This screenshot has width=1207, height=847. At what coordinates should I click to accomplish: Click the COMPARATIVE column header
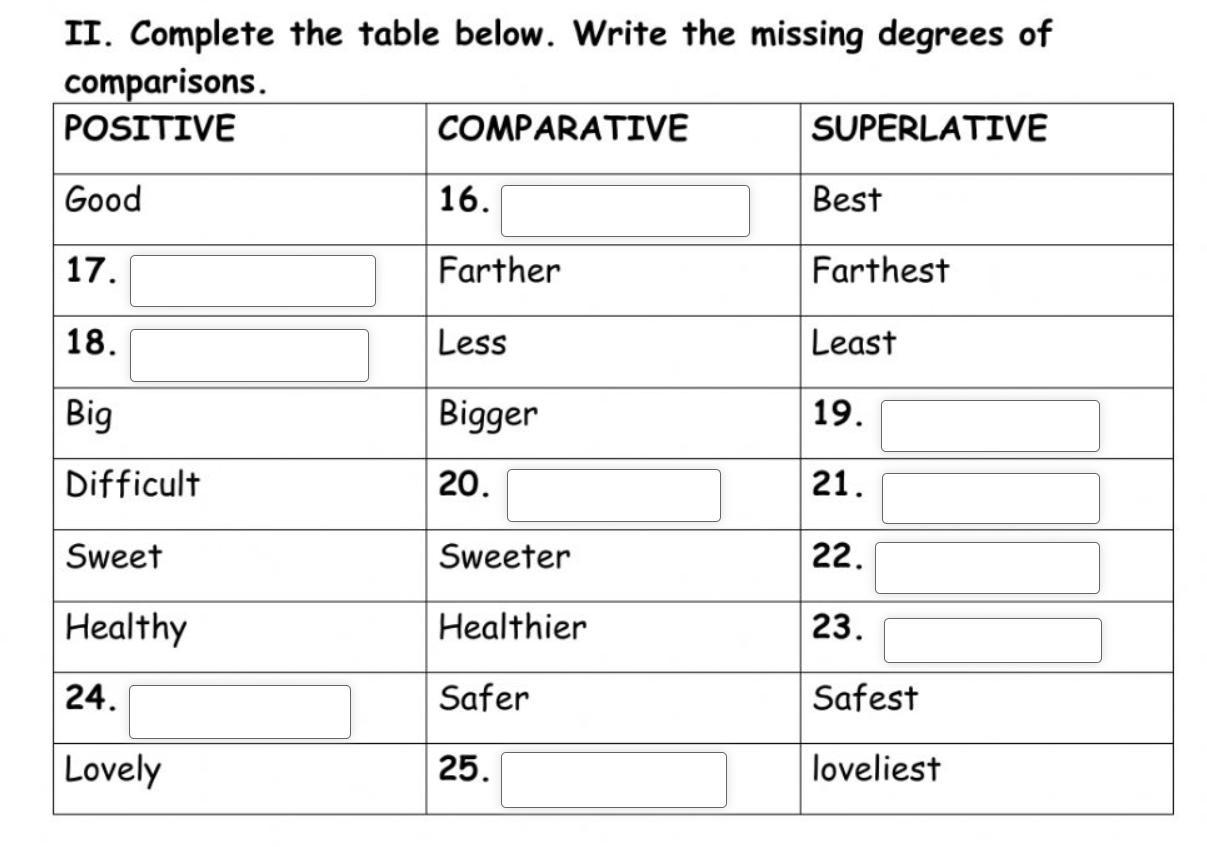563,129
